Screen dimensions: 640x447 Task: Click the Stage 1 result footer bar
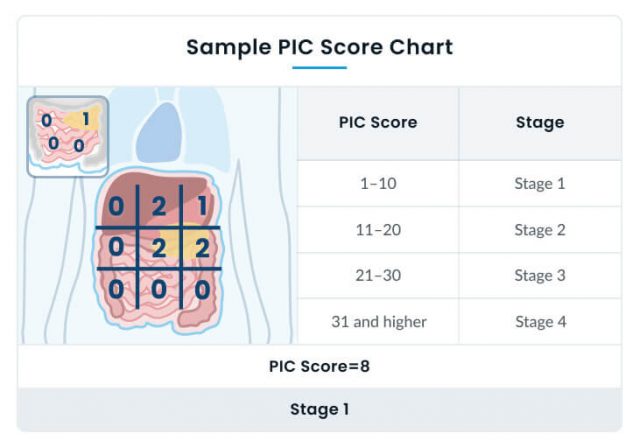click(320, 409)
